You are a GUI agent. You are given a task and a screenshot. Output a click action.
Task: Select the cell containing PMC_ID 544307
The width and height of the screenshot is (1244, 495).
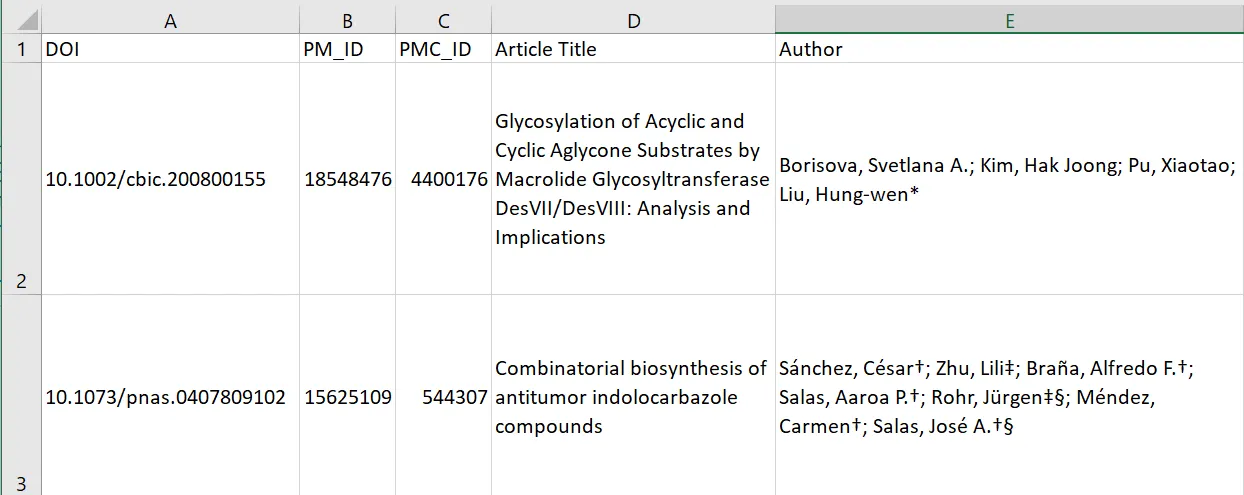point(443,397)
